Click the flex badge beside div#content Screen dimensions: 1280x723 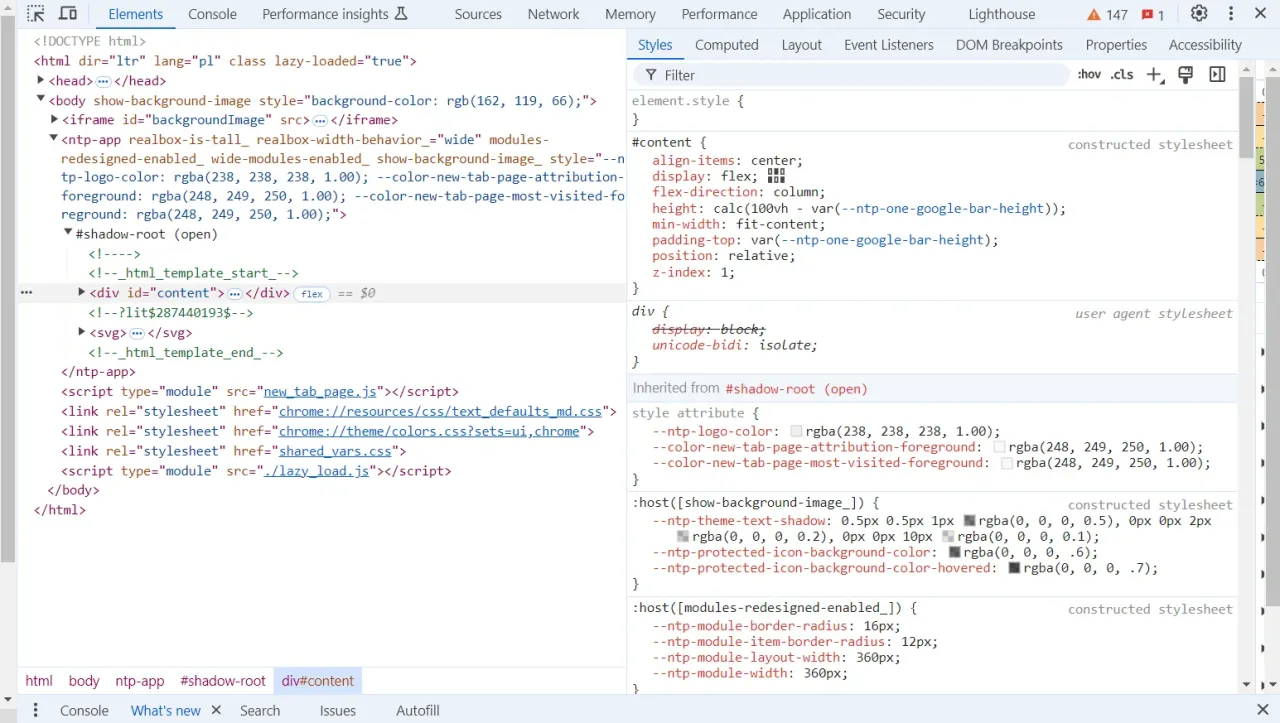pyautogui.click(x=311, y=293)
